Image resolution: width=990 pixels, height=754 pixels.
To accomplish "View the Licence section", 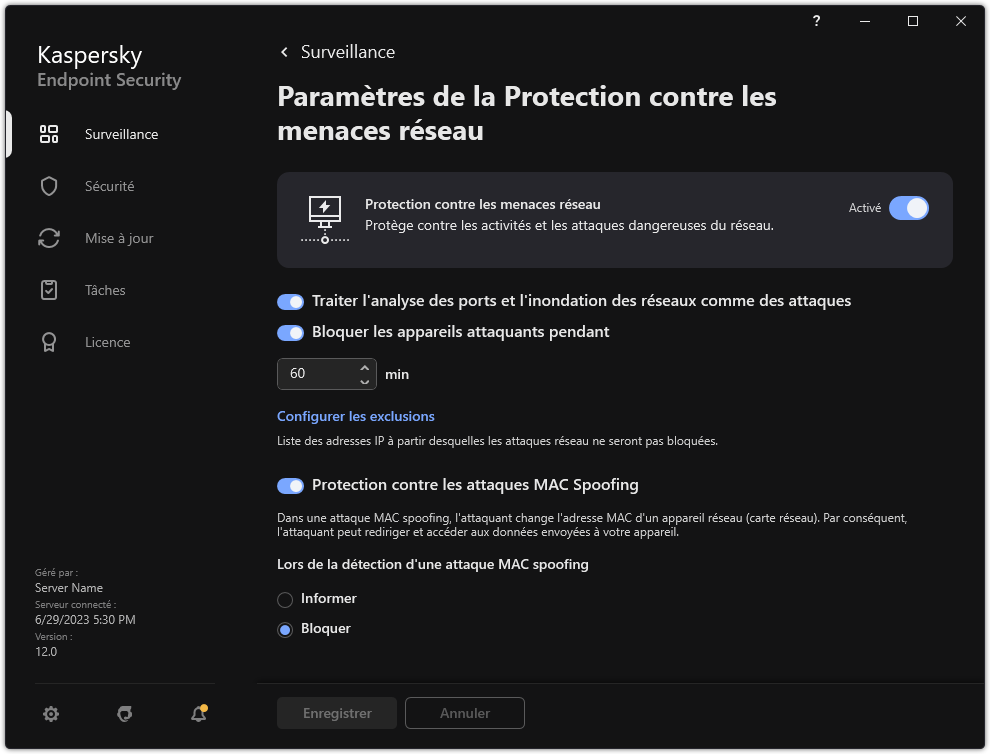I will click(x=106, y=342).
